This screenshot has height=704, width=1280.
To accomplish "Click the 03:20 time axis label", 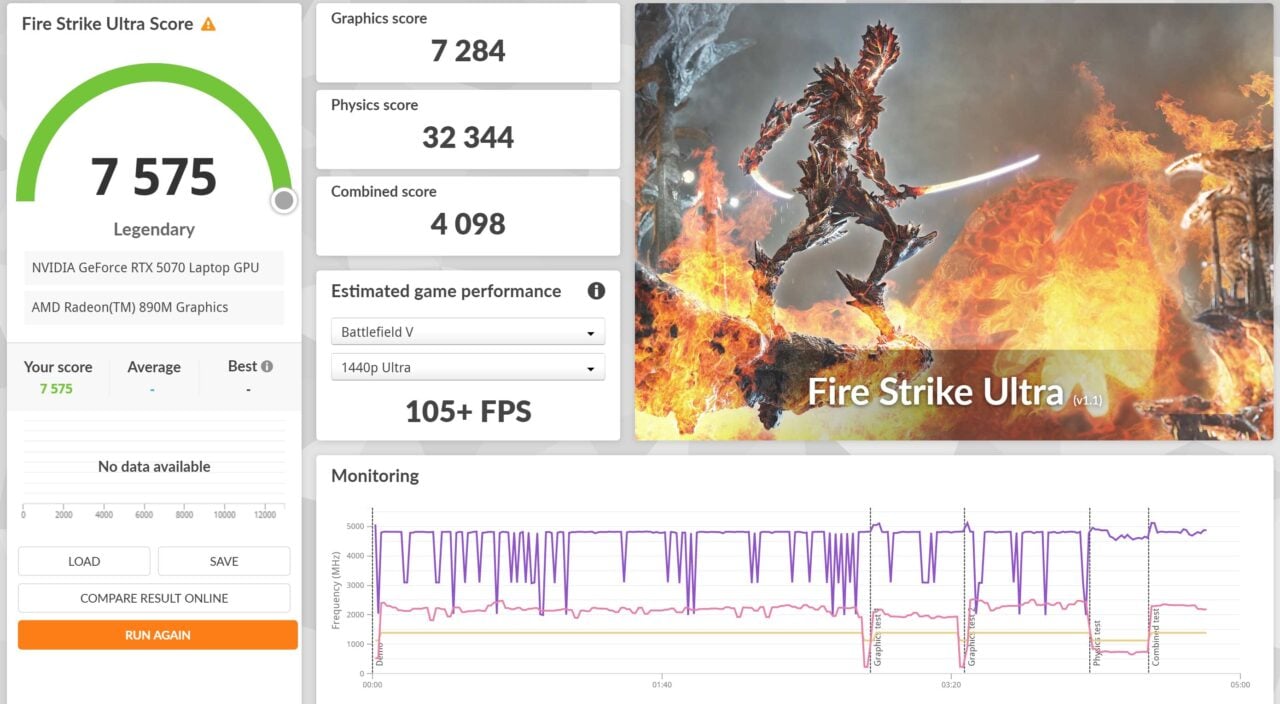I will coord(951,685).
